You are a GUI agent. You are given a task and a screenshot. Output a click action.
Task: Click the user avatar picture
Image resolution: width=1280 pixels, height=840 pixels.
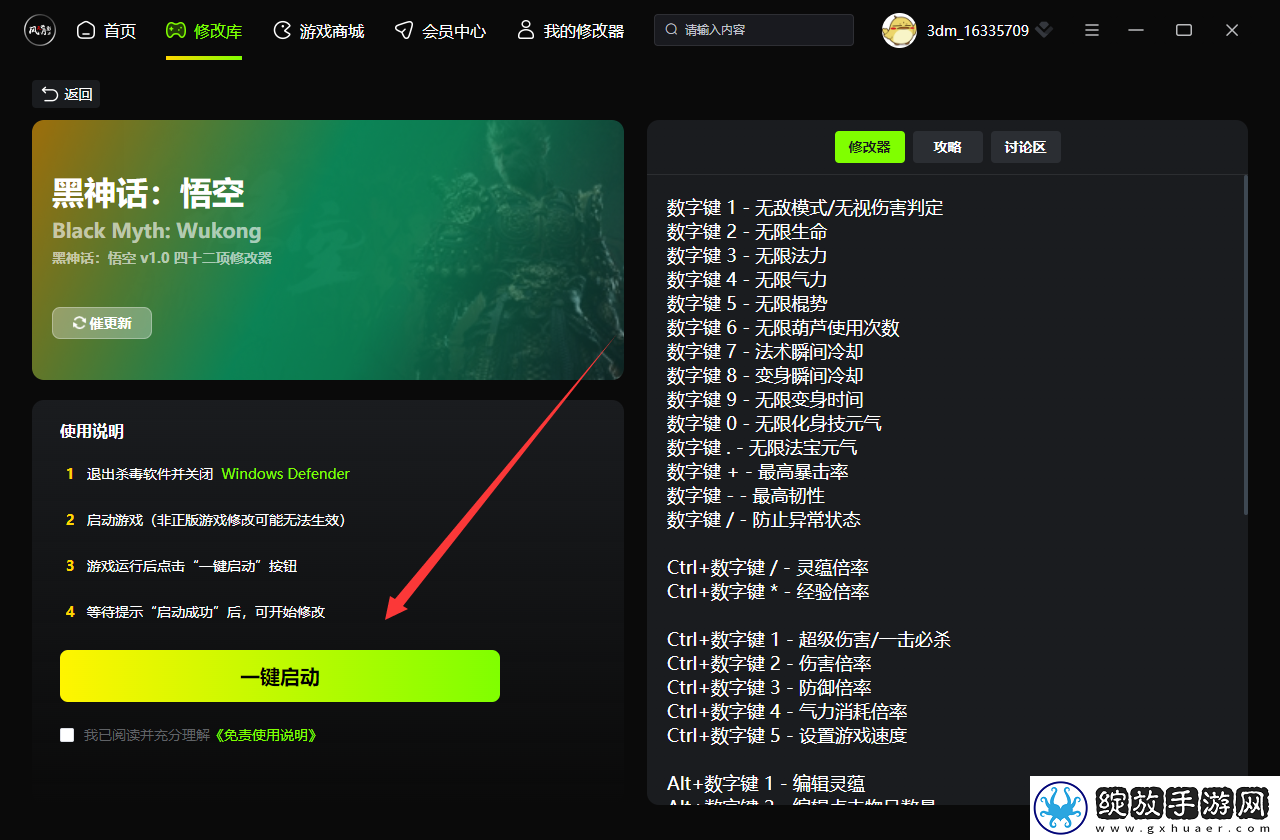click(x=899, y=30)
